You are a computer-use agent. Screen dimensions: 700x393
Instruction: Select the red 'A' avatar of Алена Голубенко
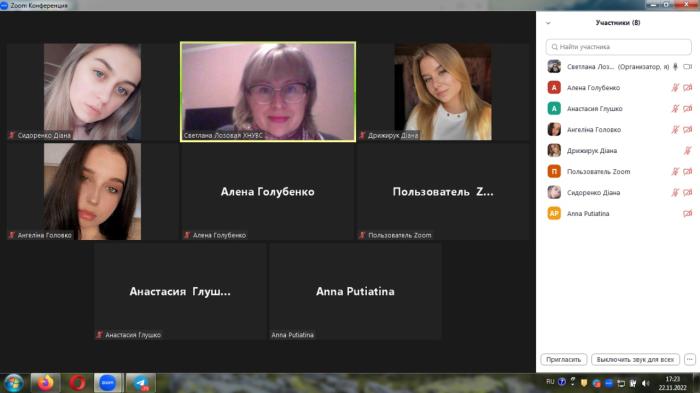(x=554, y=88)
